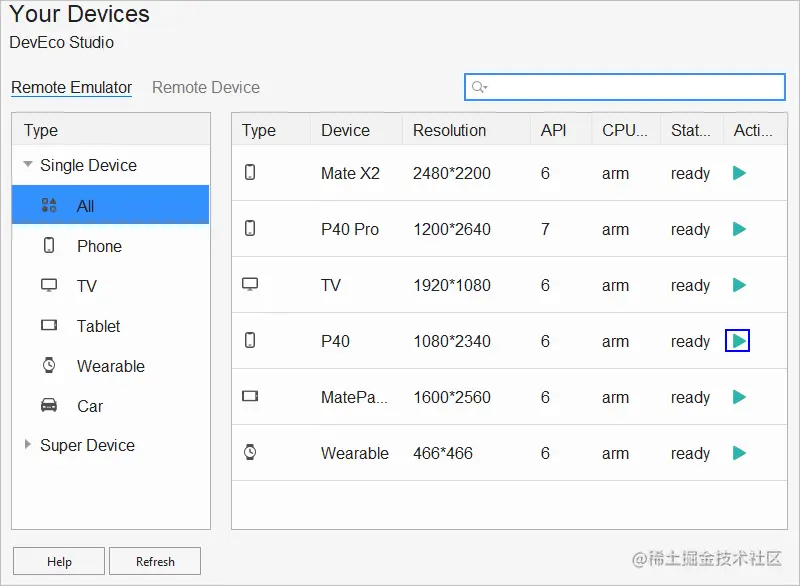Click the watch icon in Wearable table row
This screenshot has width=800, height=586.
[x=250, y=452]
